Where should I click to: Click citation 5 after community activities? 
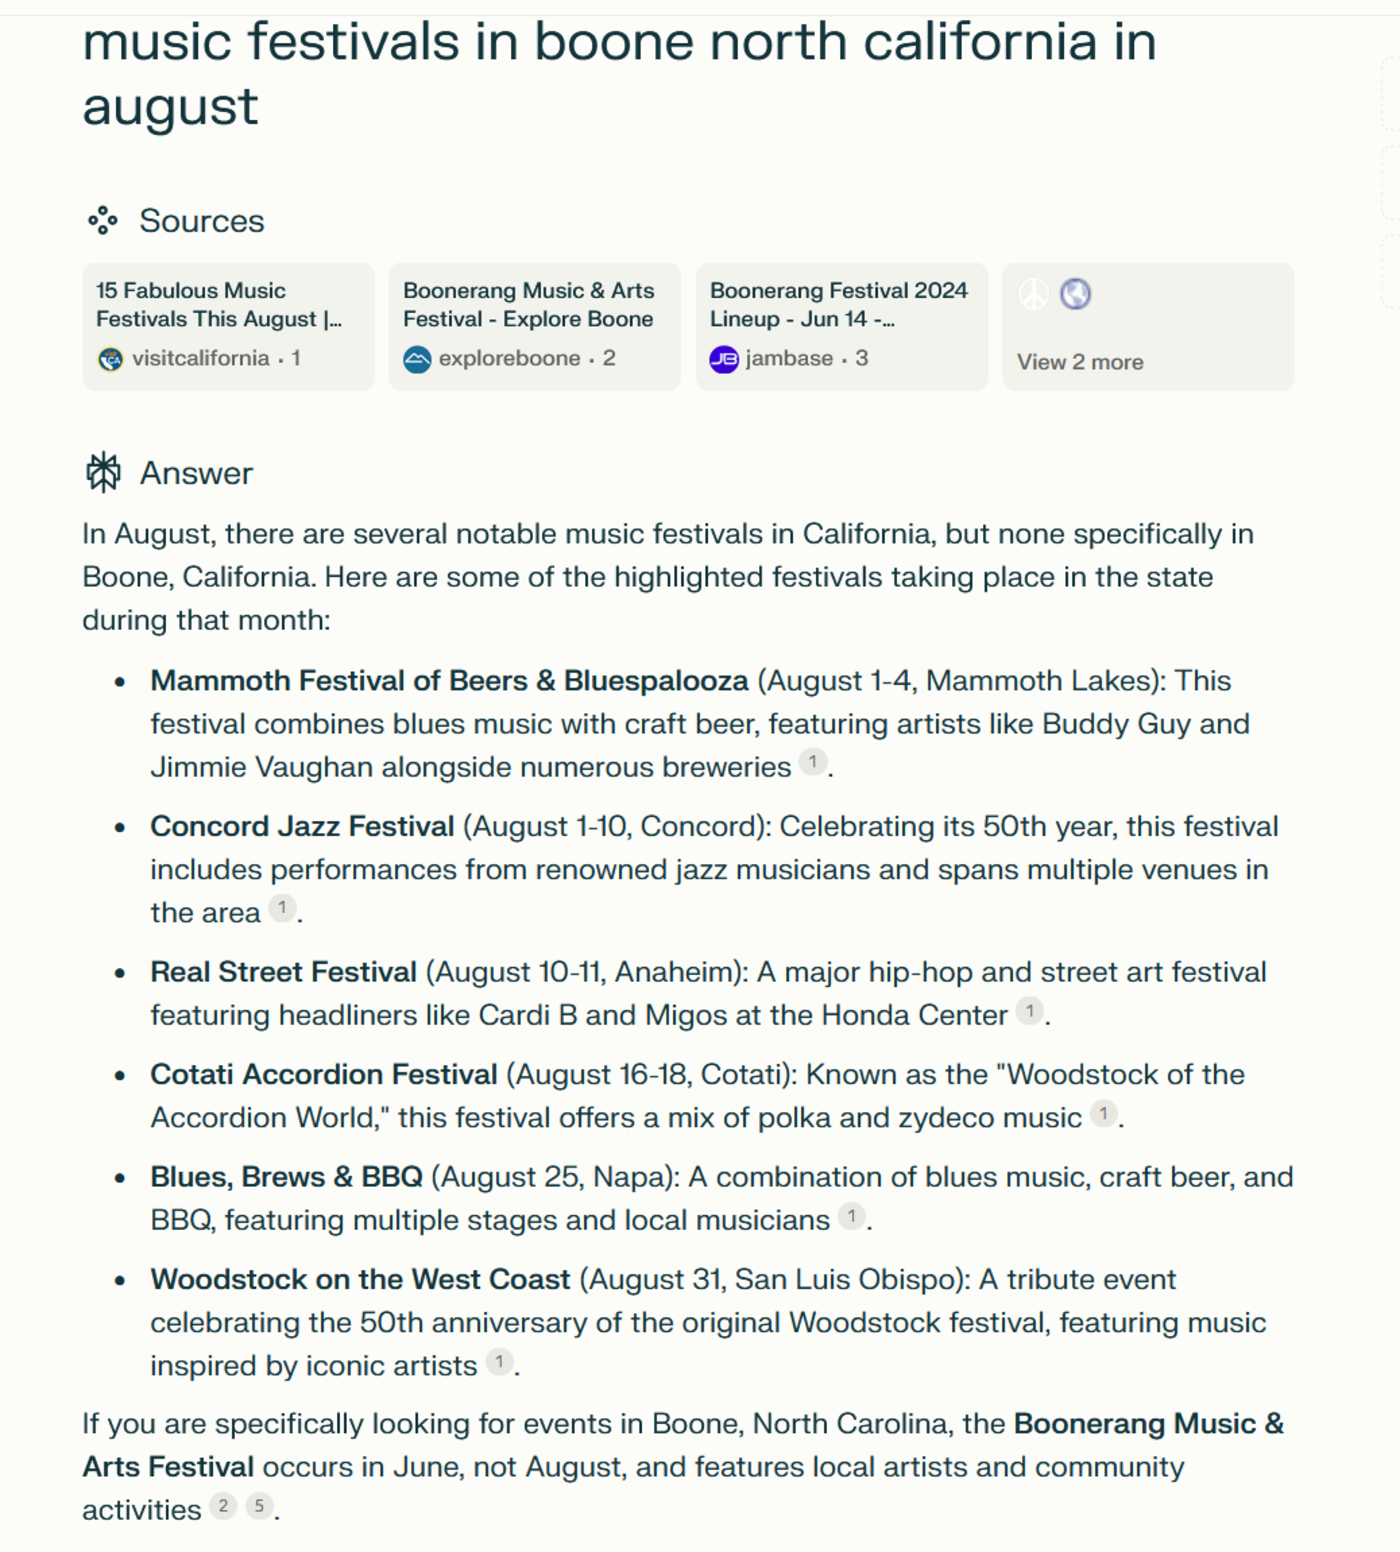pos(260,1506)
